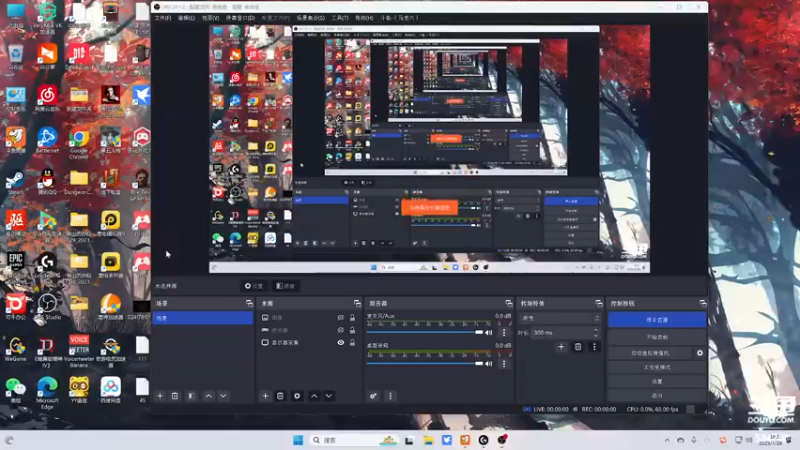Click Start Recording button below streaming
This screenshot has height=450, width=800.
pos(657,337)
